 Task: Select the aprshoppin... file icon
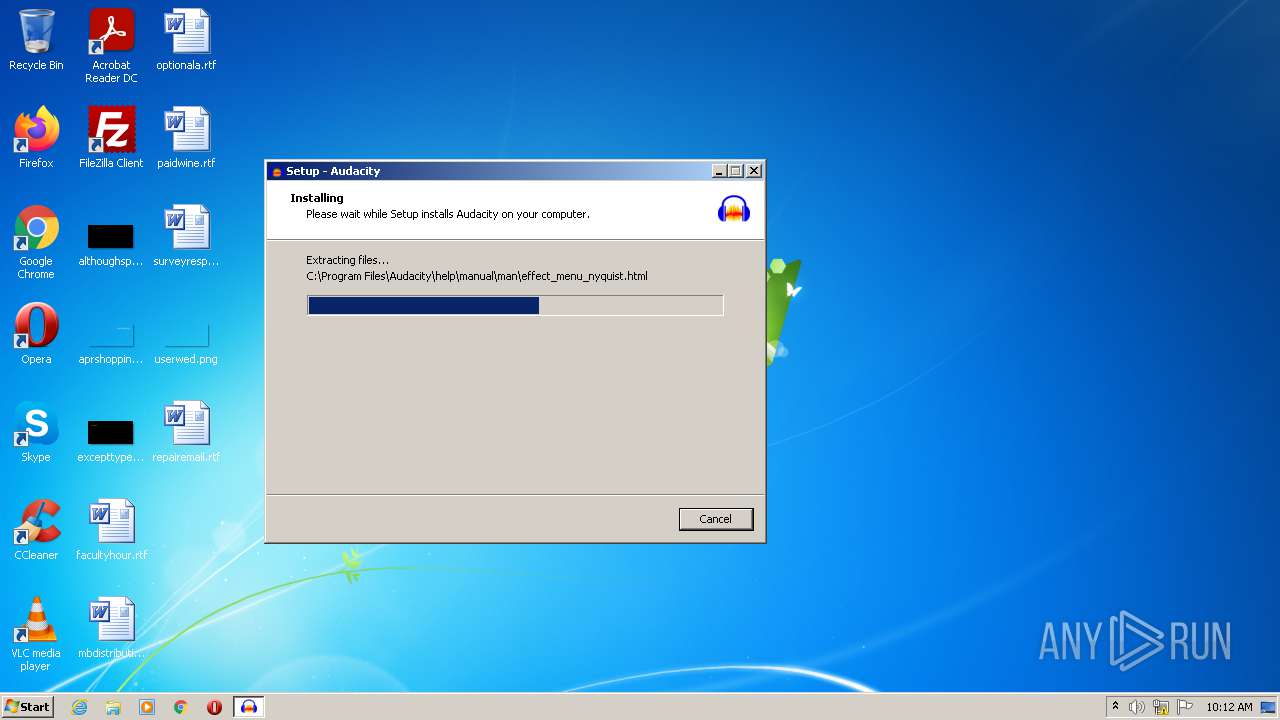(x=111, y=343)
